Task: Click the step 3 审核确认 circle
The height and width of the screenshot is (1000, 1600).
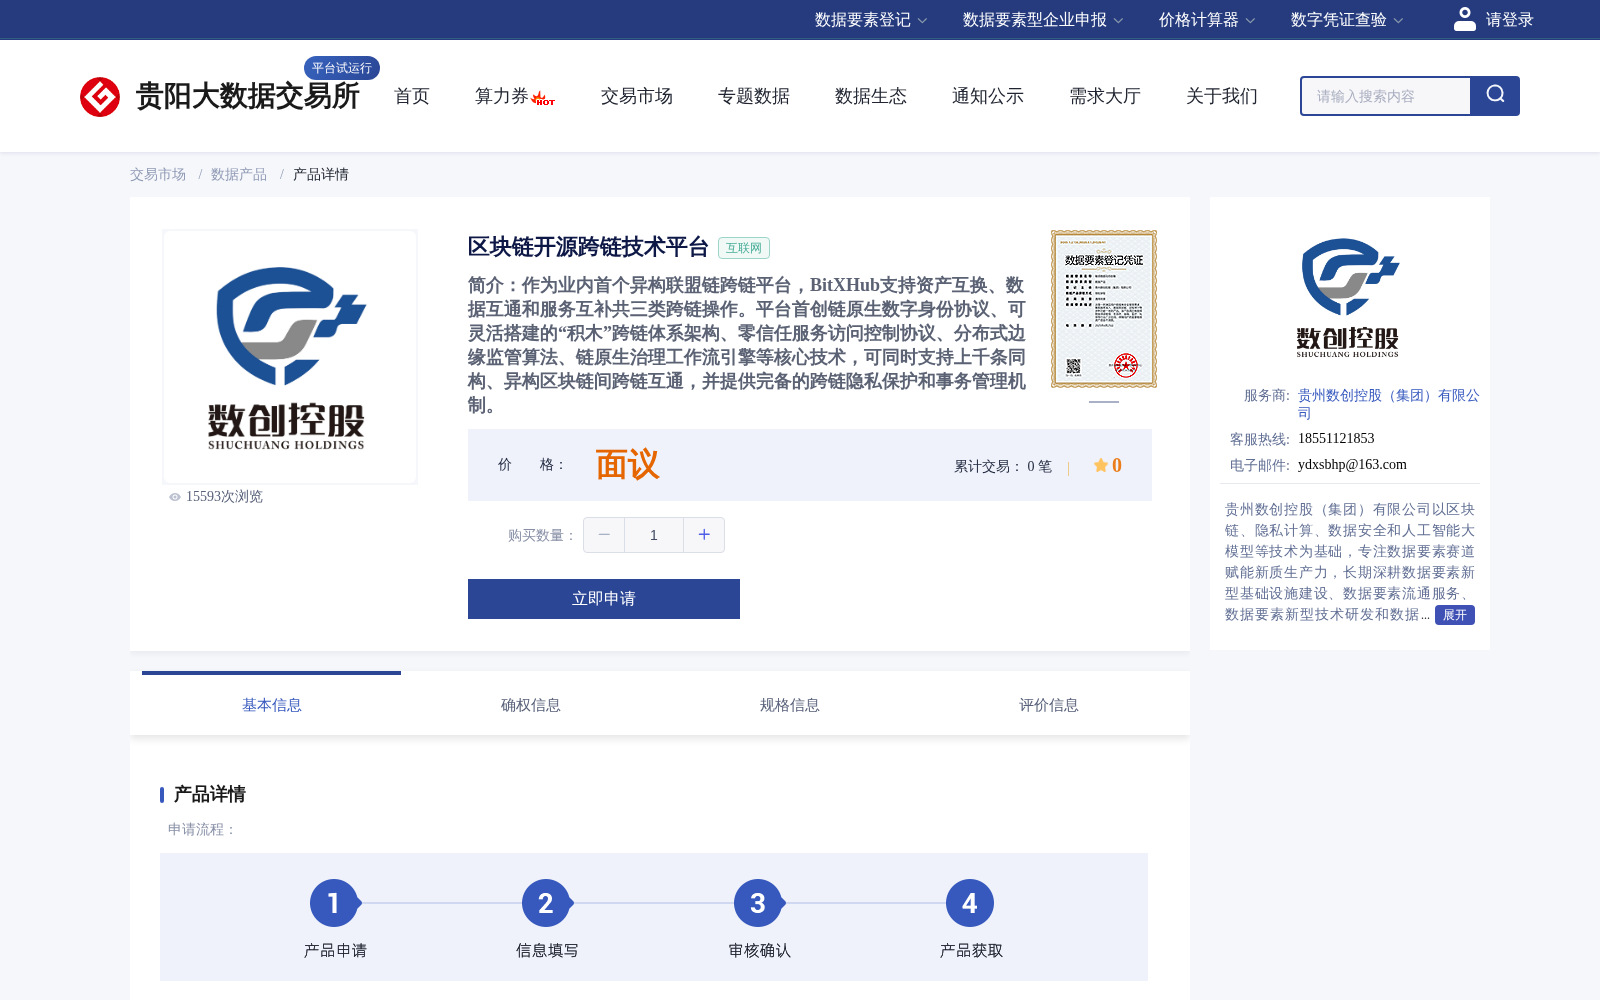Action: point(758,903)
